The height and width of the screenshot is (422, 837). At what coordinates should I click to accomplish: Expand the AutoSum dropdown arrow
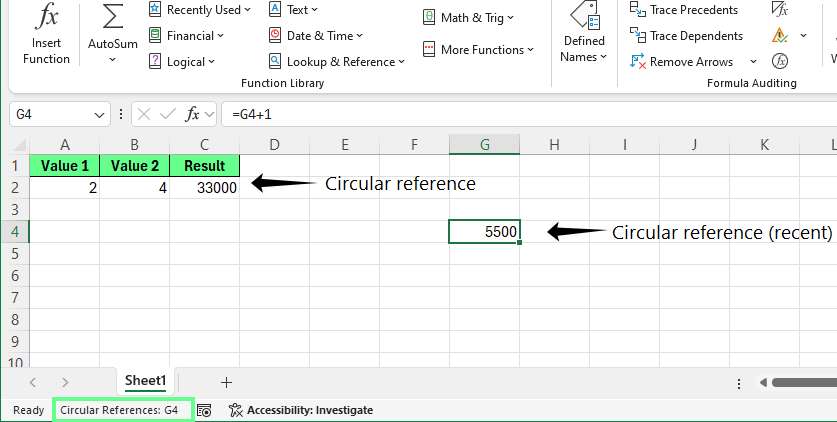coord(112,59)
